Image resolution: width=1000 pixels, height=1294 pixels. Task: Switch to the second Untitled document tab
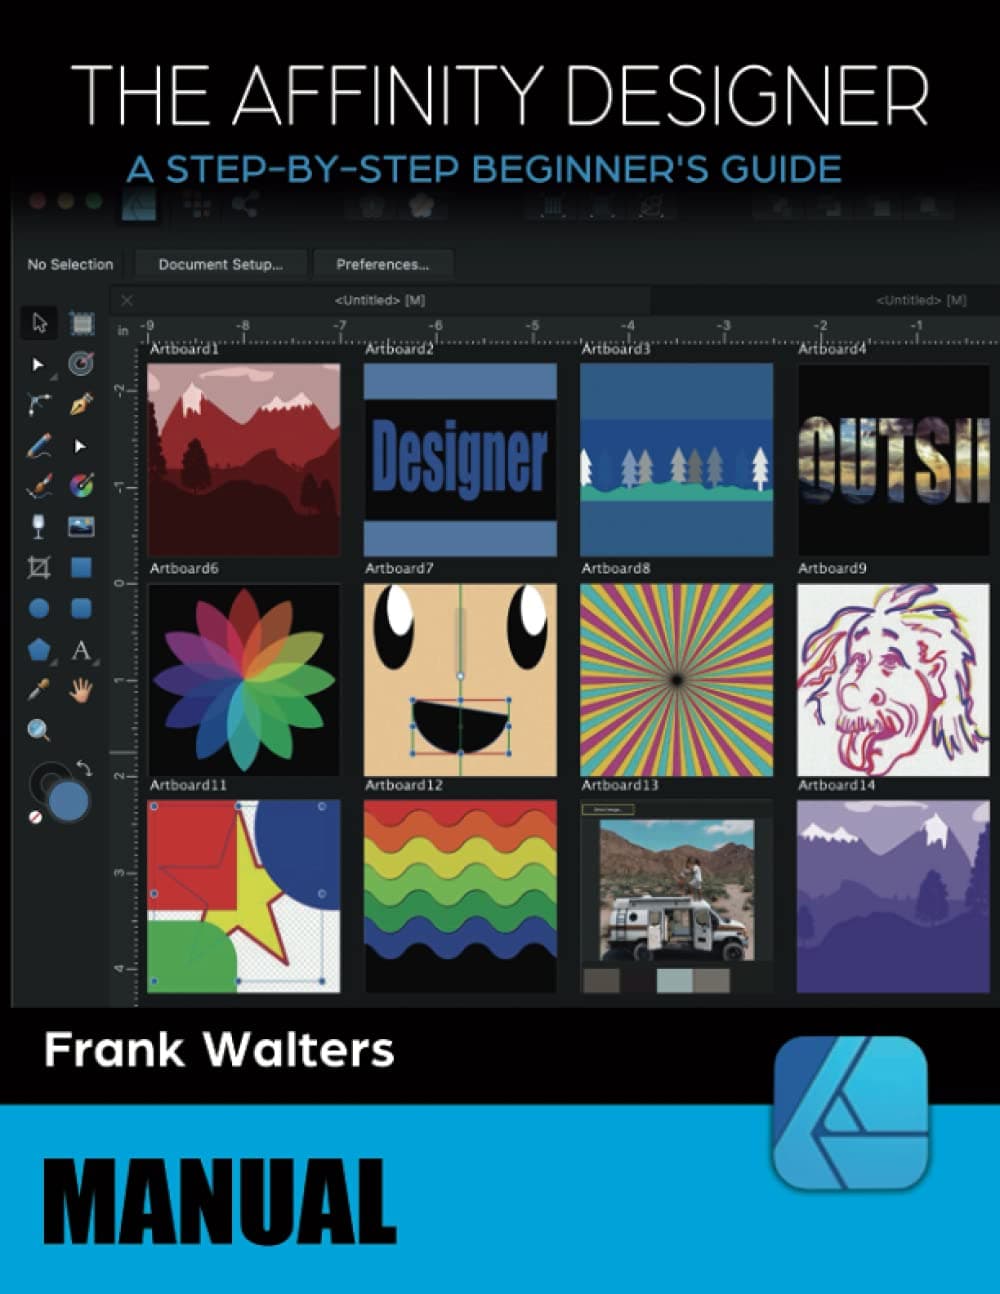pos(920,299)
